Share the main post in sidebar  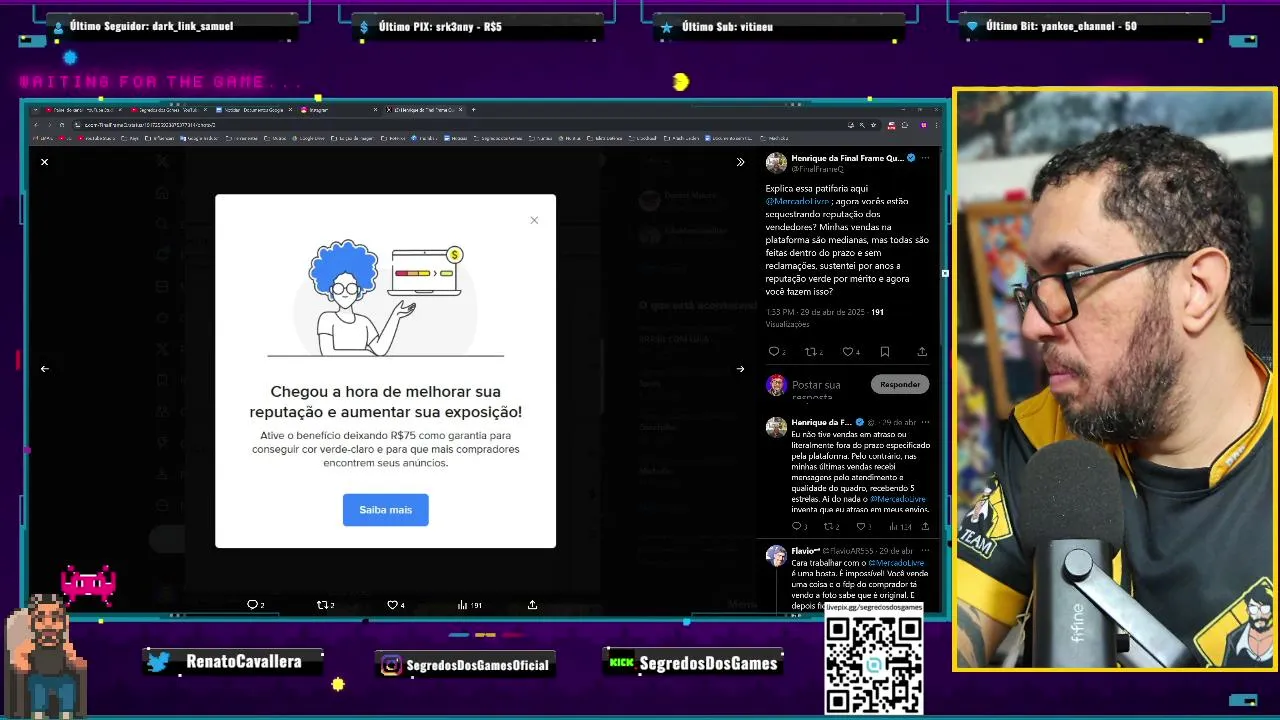click(x=922, y=352)
